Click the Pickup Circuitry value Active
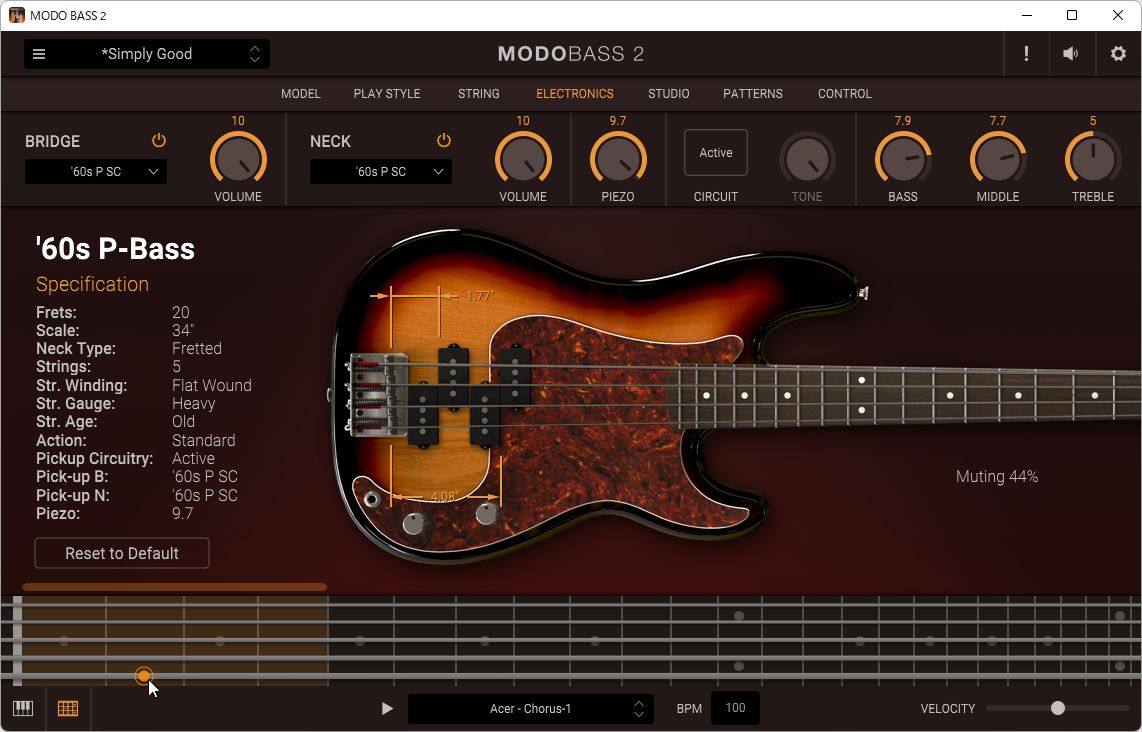 193,459
